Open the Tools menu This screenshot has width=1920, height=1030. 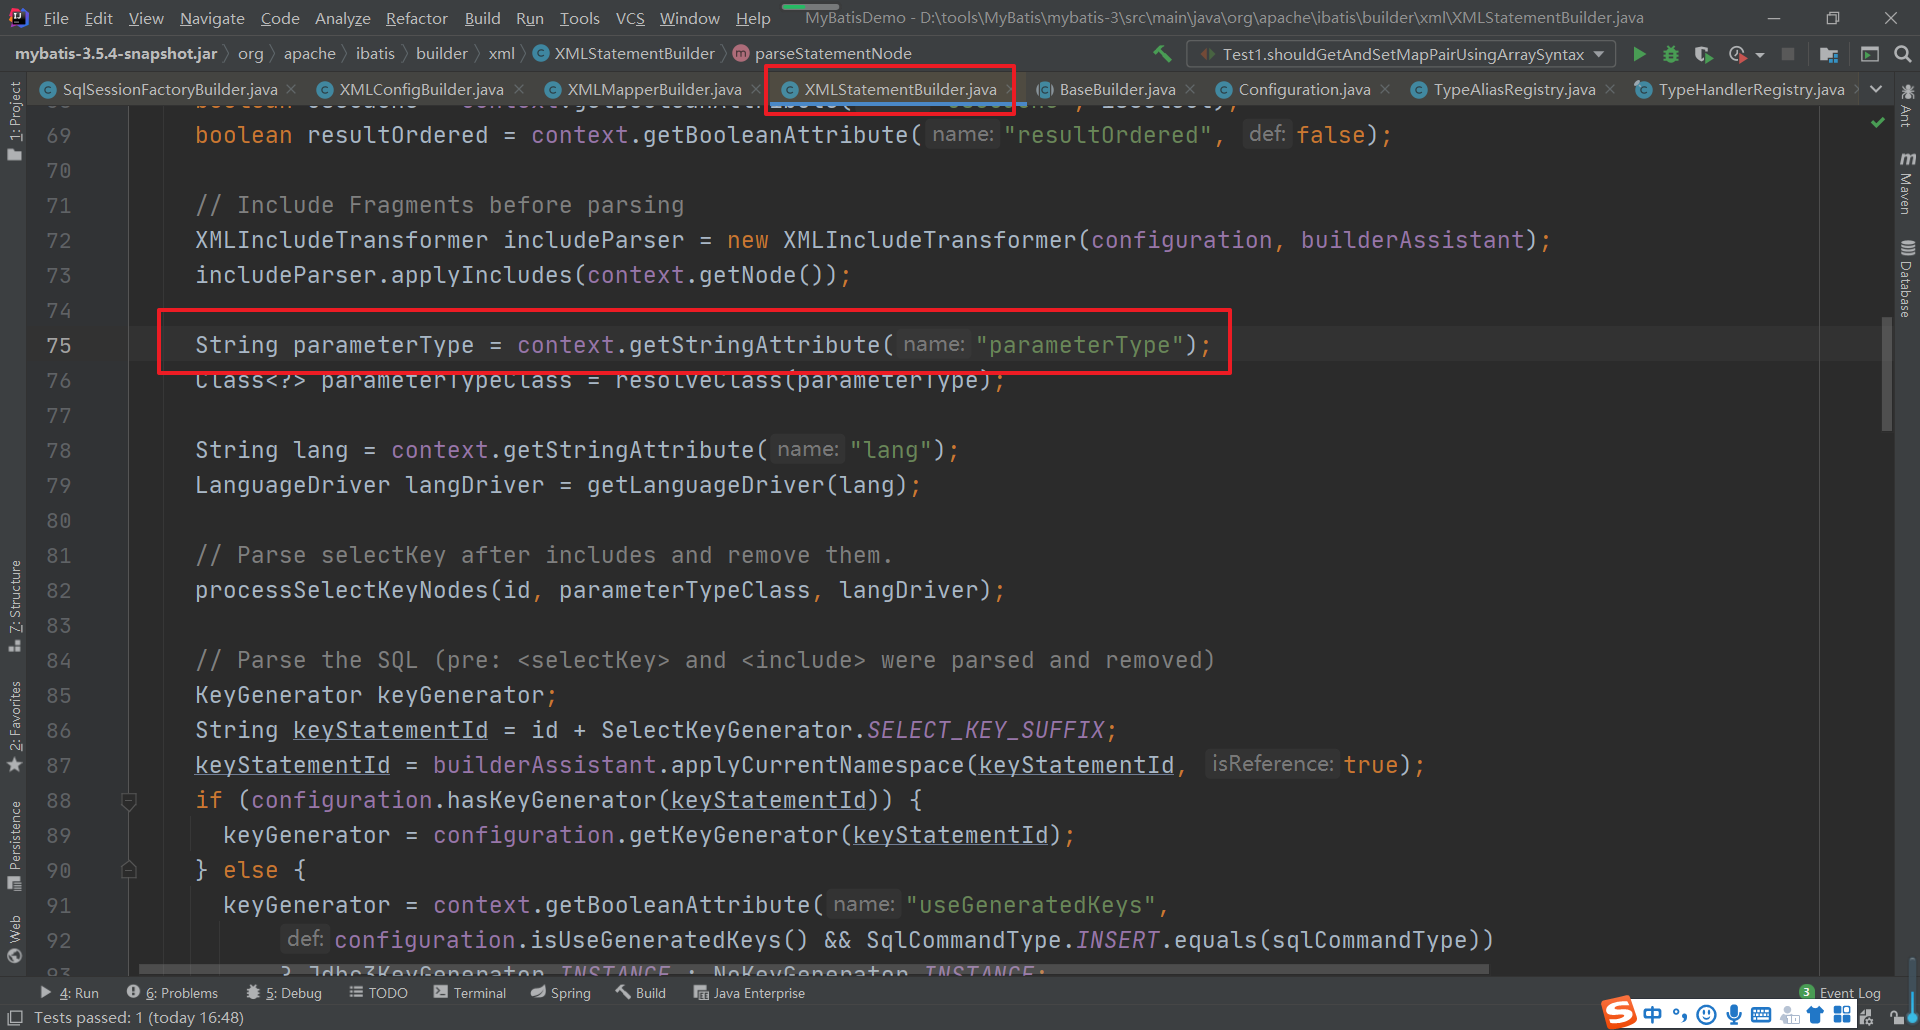click(x=579, y=18)
